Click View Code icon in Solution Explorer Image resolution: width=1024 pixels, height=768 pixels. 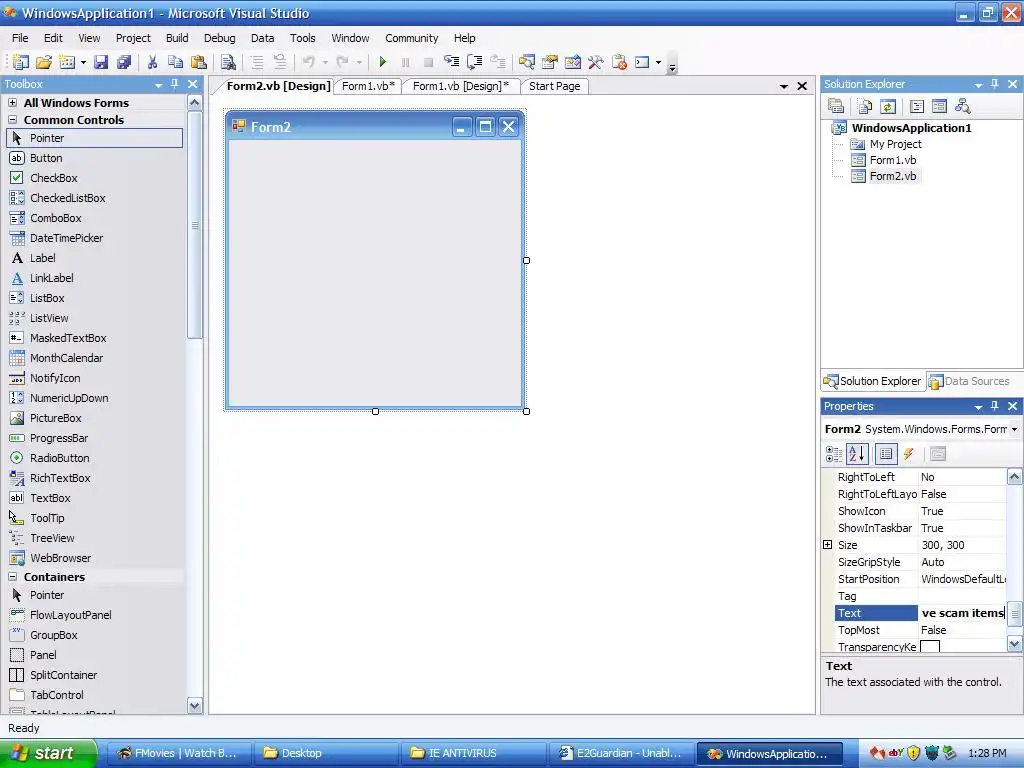click(x=917, y=106)
